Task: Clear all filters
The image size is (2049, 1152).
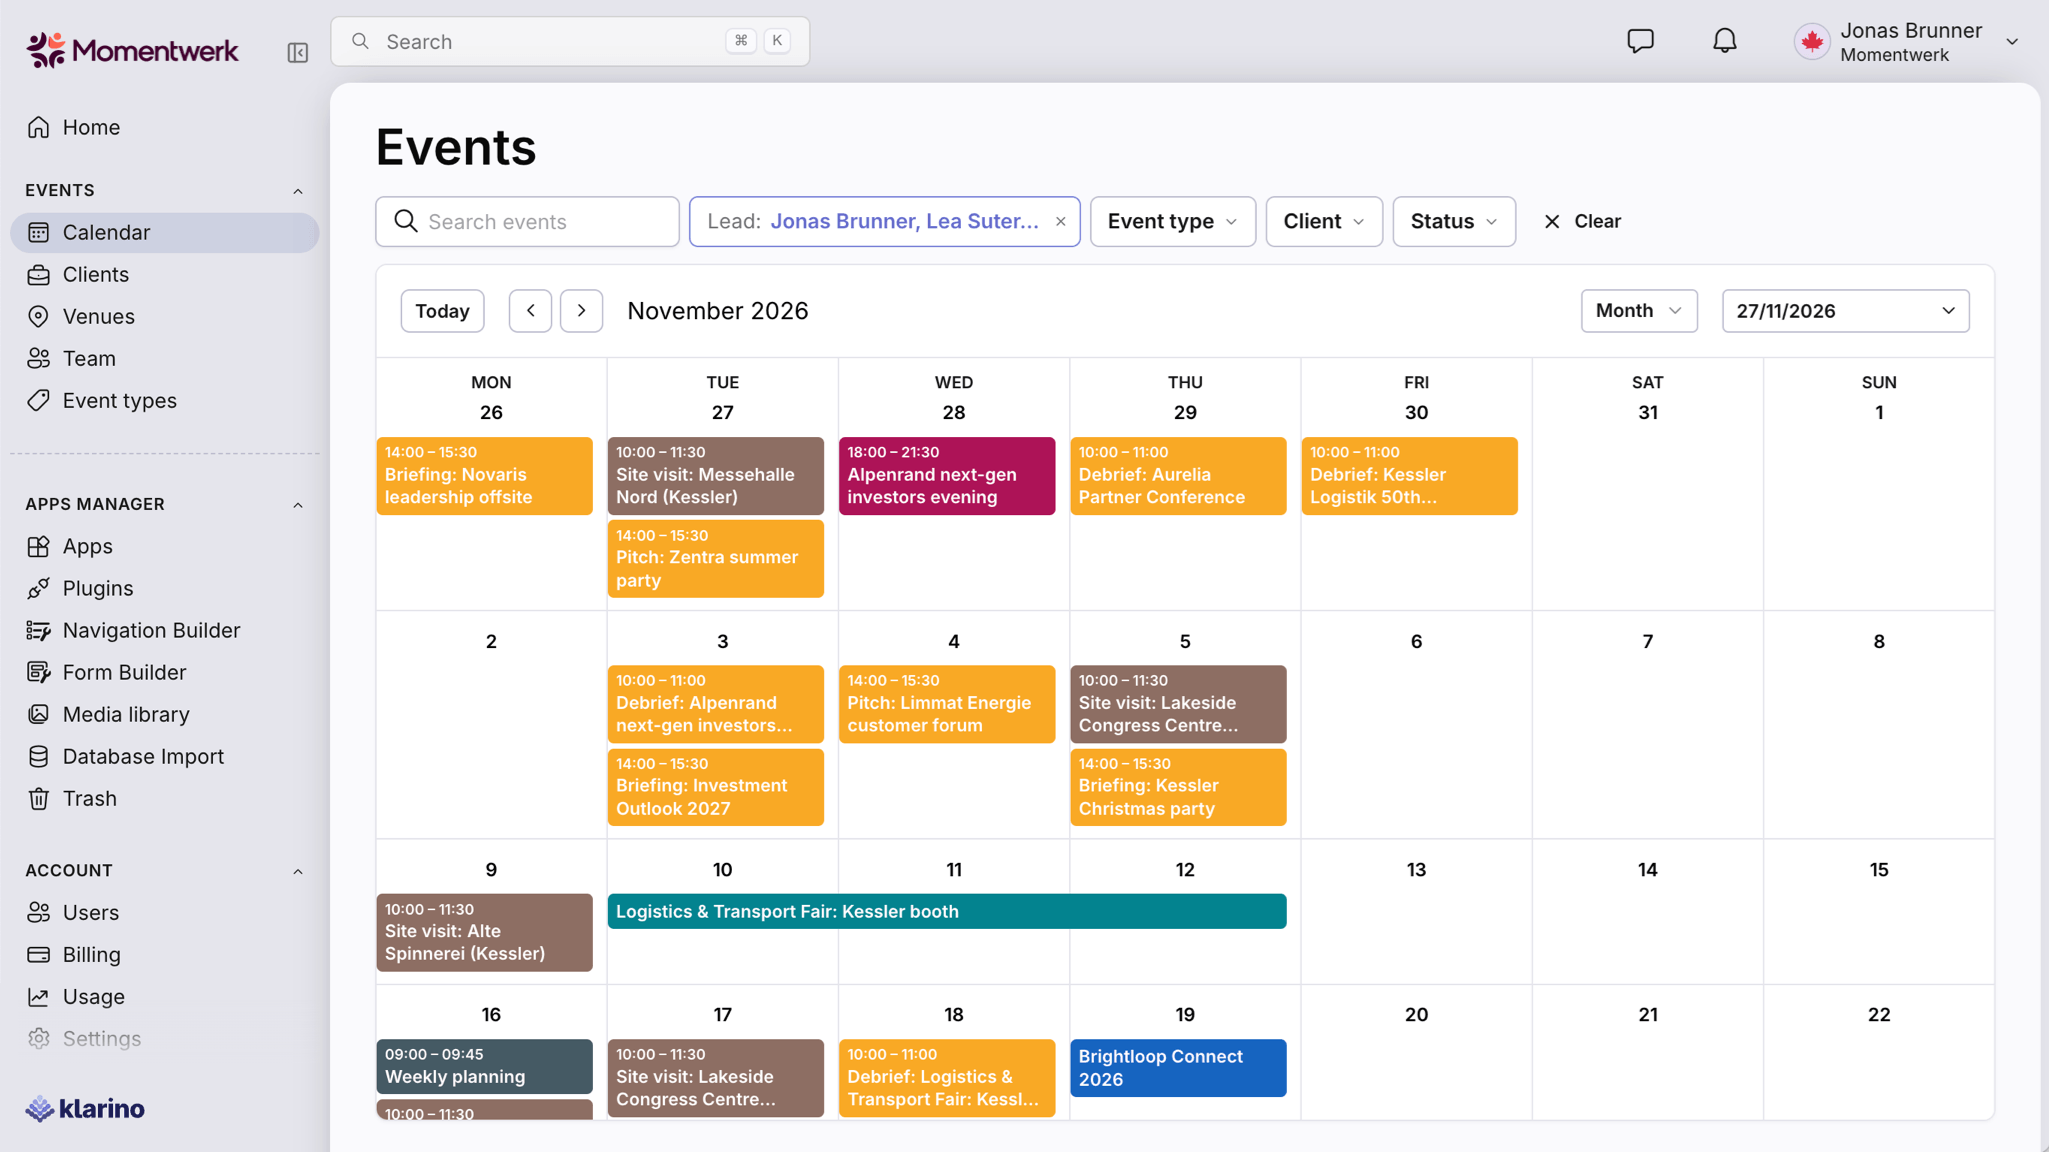Action: coord(1582,221)
